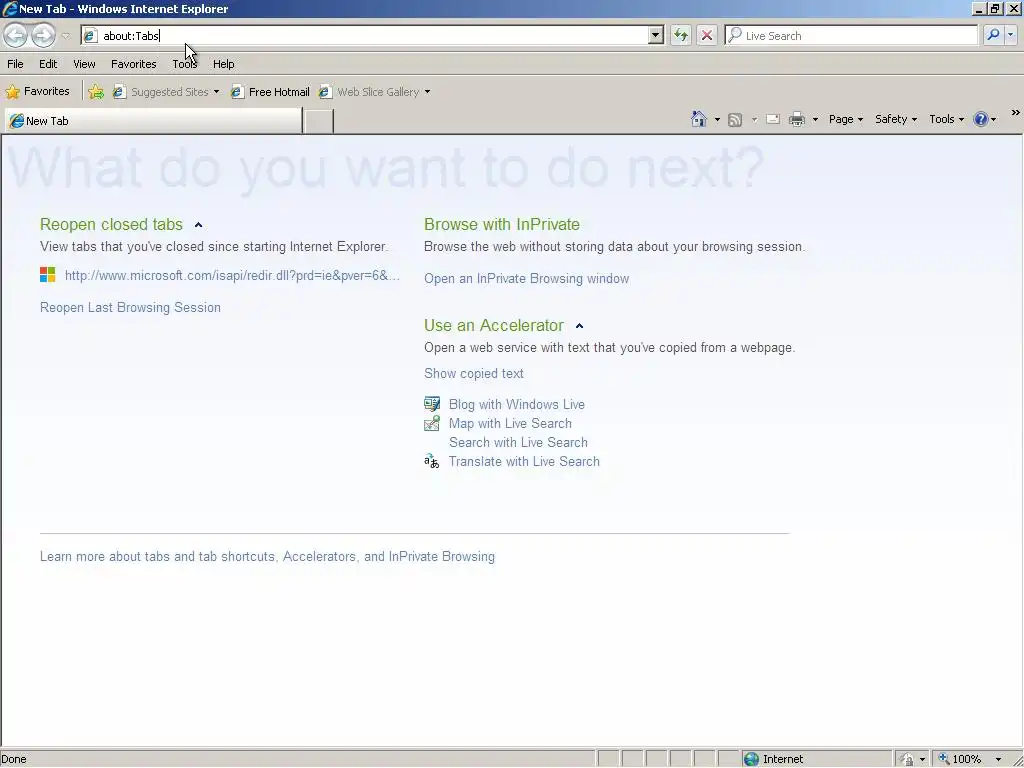Screen dimensions: 1024x768
Task: Open Web Slice Gallery in favorites bar
Action: pyautogui.click(x=374, y=92)
